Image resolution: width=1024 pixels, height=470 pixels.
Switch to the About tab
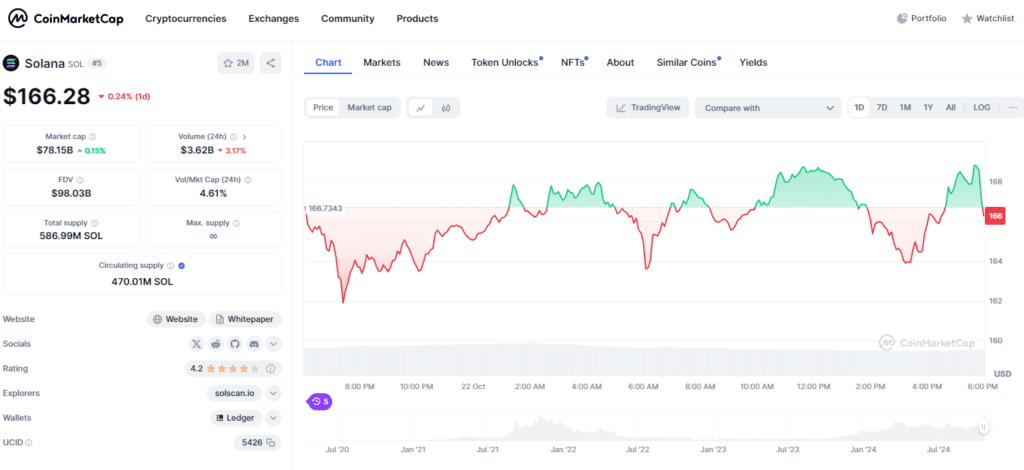coord(620,63)
